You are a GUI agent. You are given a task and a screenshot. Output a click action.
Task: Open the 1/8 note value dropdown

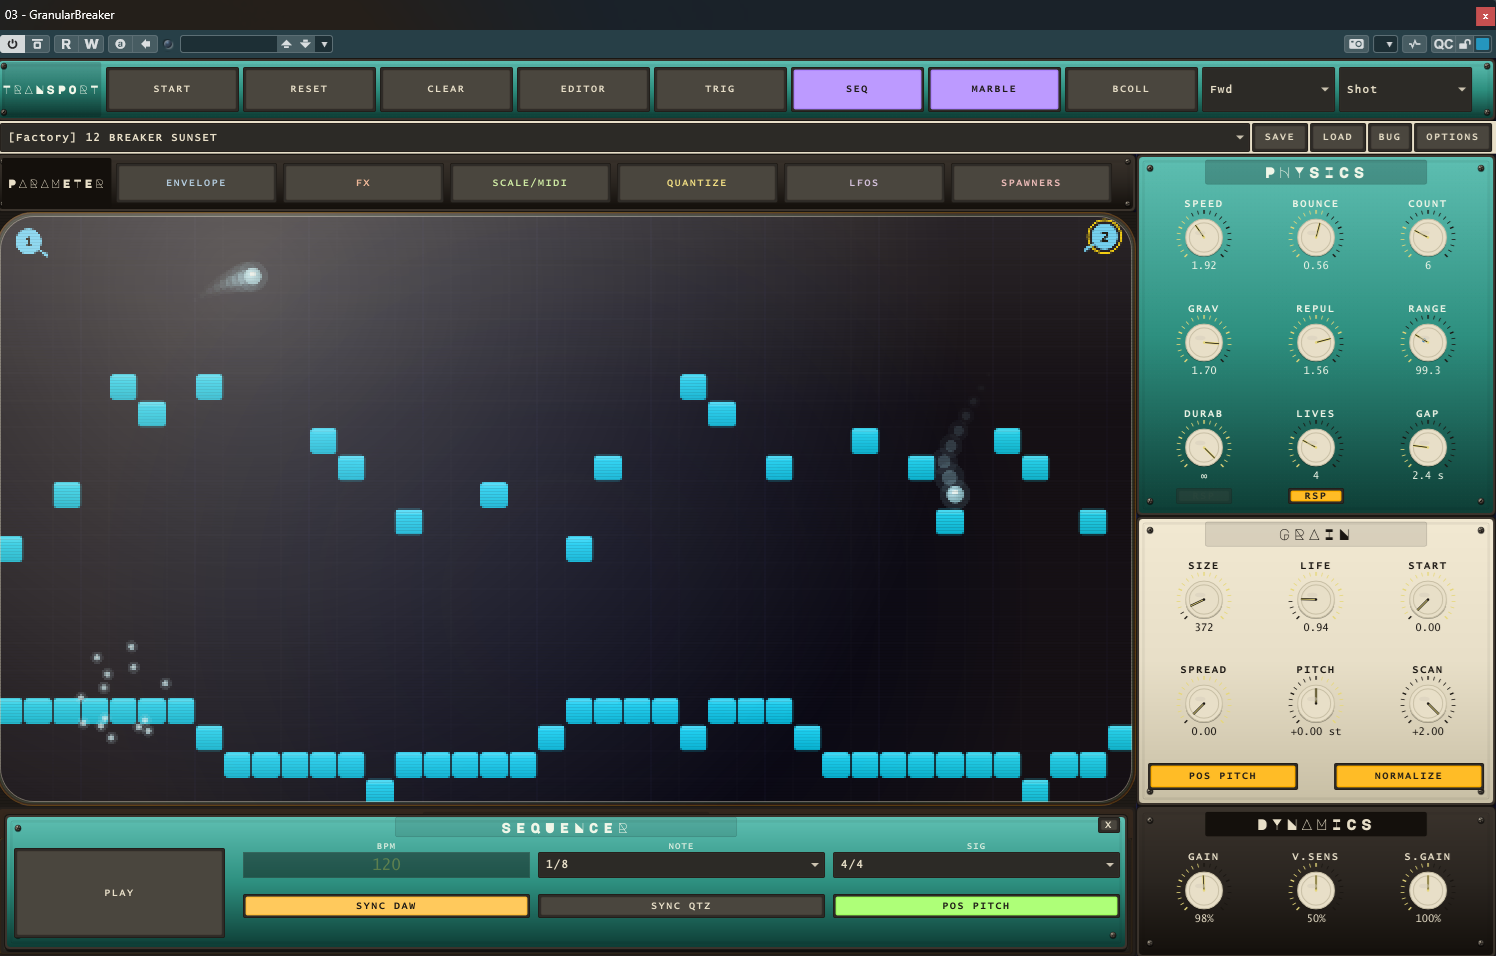681,865
